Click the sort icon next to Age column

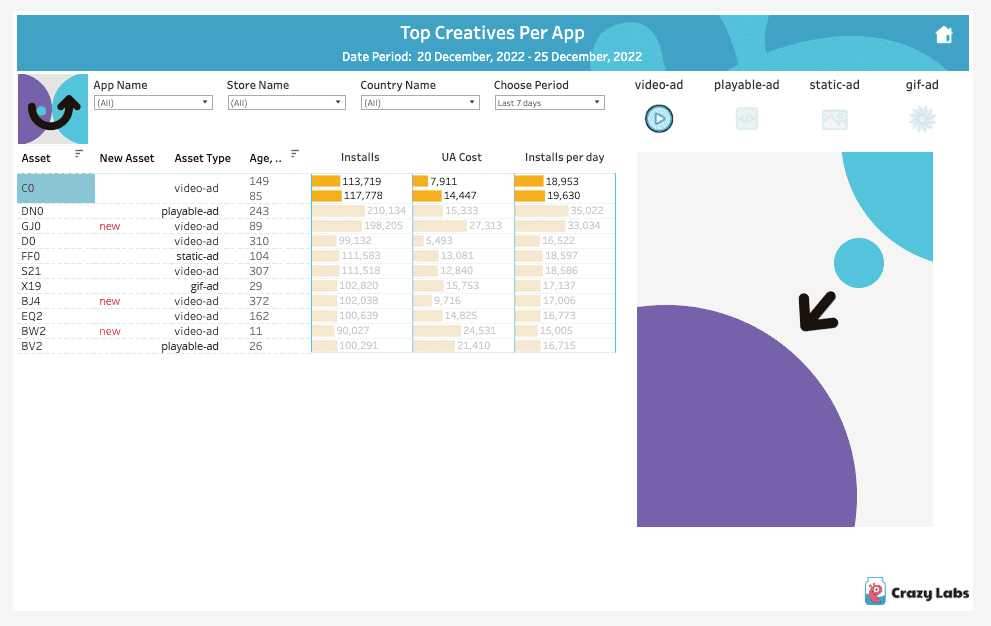295,154
